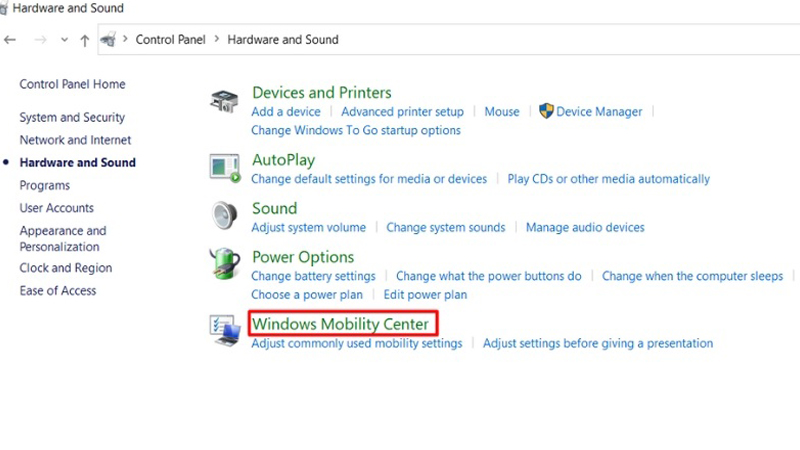Go to Control Panel Home

point(72,85)
